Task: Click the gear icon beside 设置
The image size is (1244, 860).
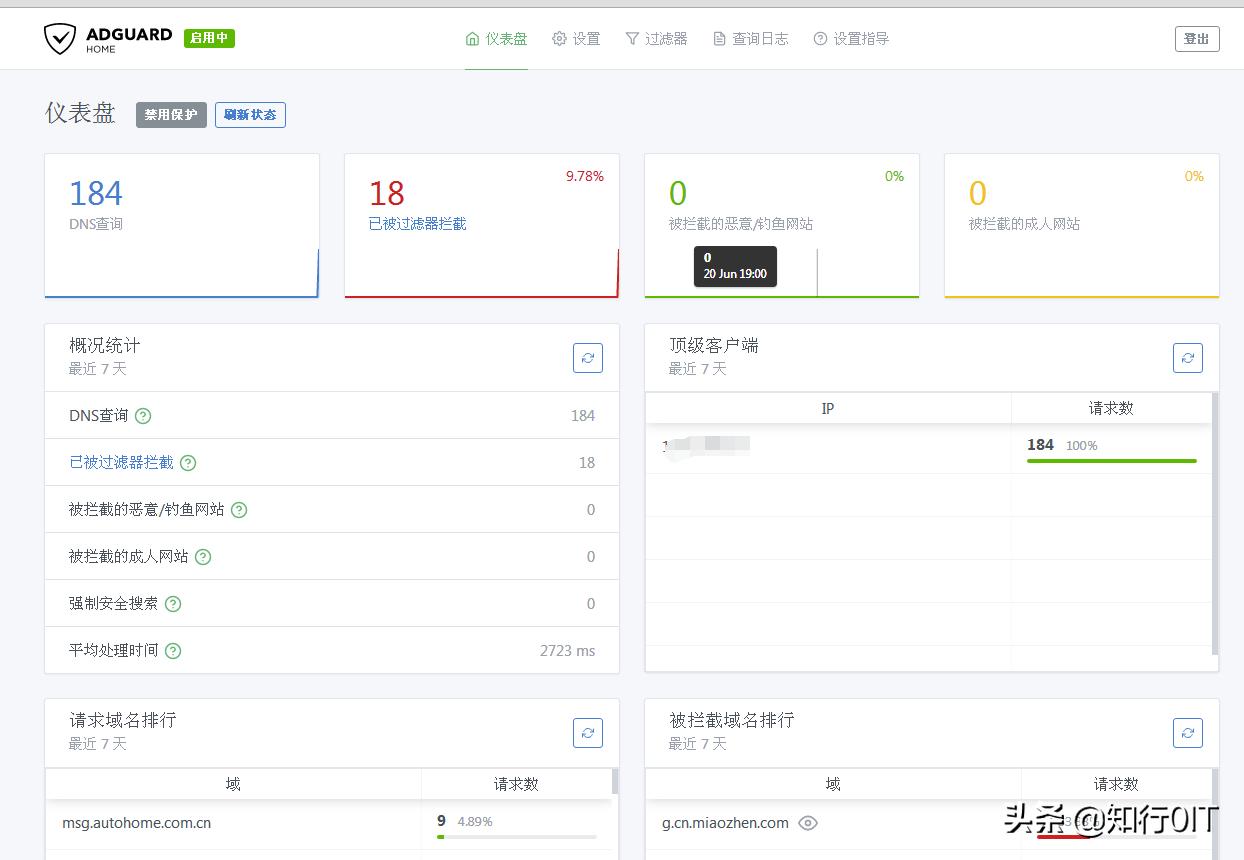Action: coord(560,39)
